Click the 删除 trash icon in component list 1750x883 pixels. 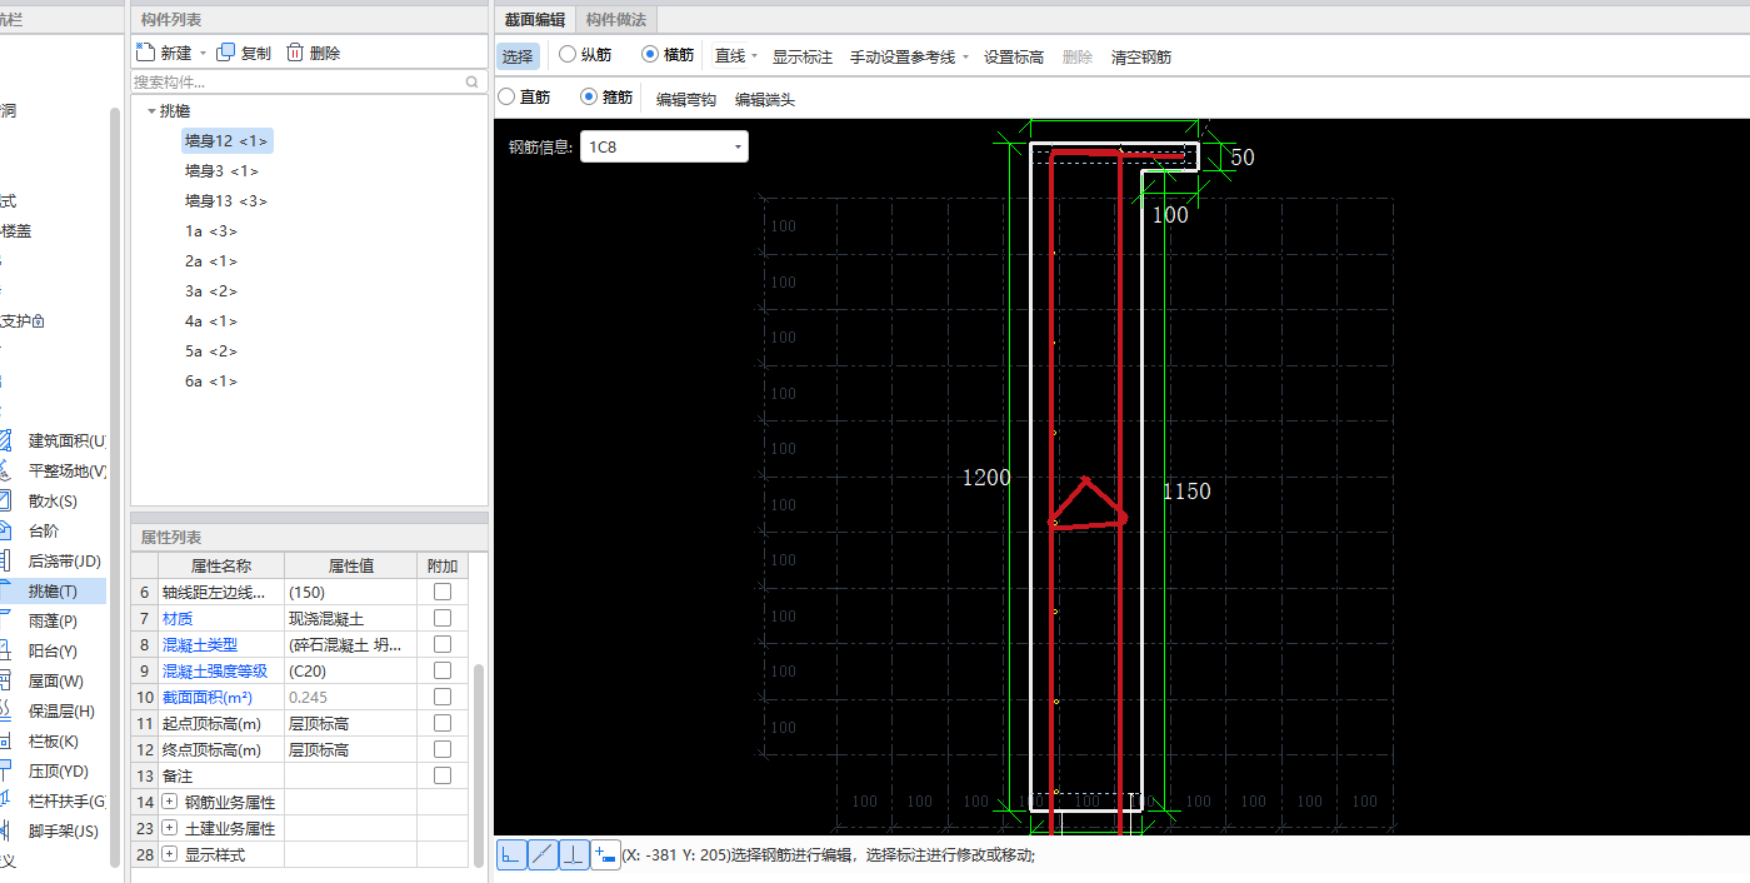(x=295, y=52)
